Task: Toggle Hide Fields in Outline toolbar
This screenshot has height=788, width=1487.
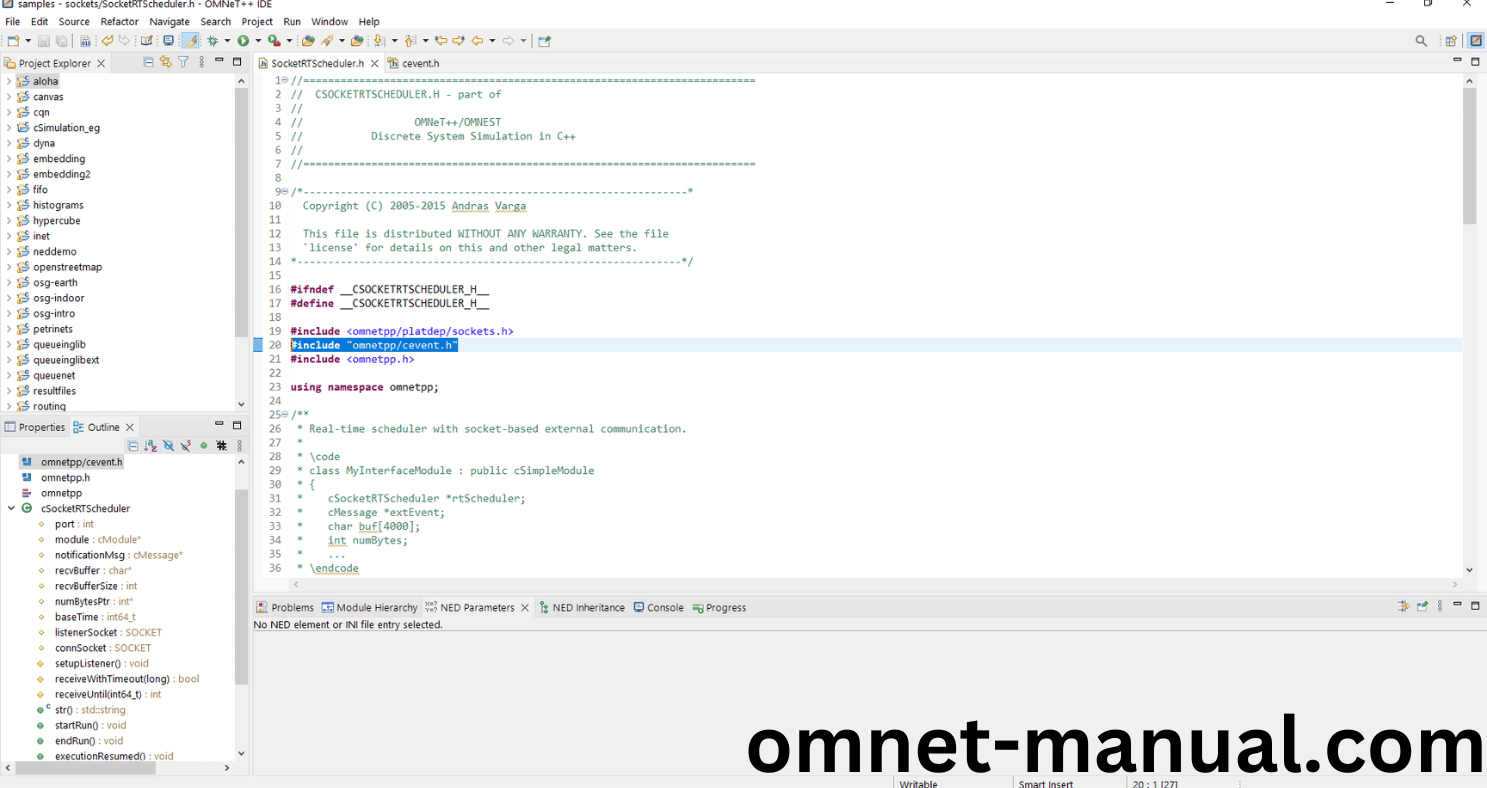Action: click(x=168, y=446)
